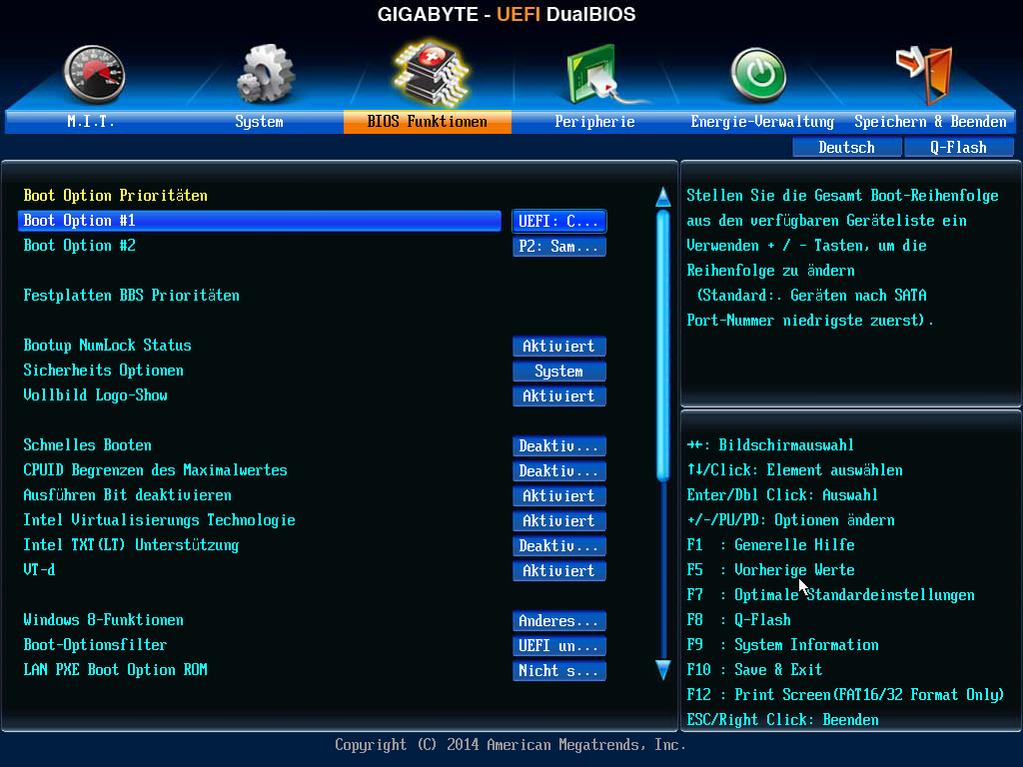Click the F1 : Generelle Hilfe hint
1023x767 pixels.
point(771,545)
